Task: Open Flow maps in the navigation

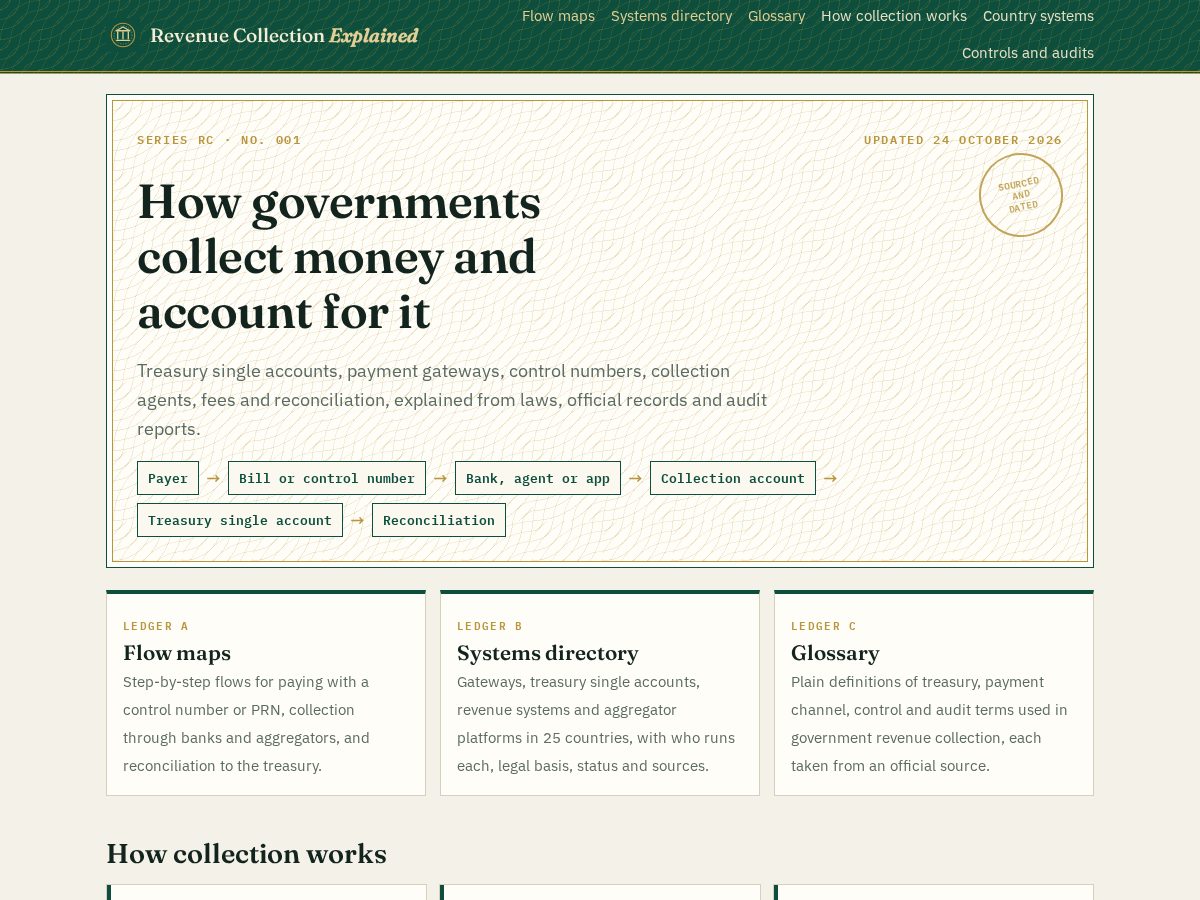Action: (x=558, y=16)
